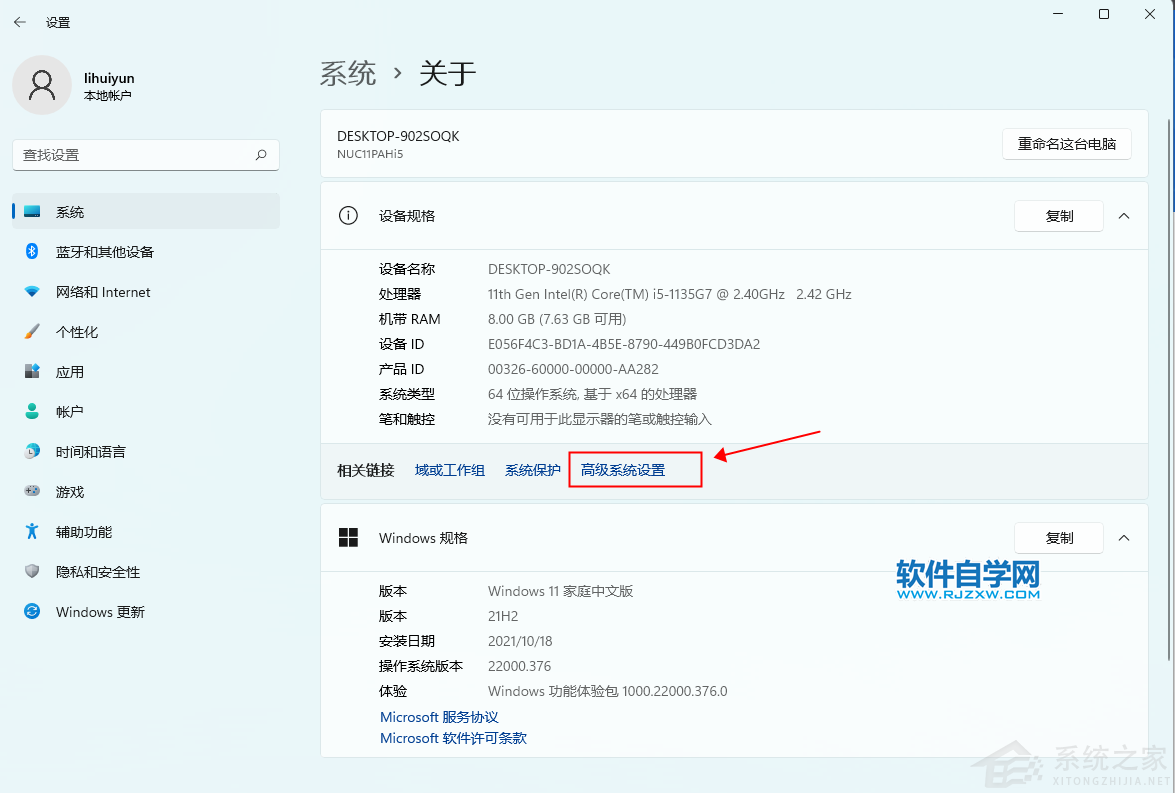Click the 64 位操作系统 system type value
Screen dimensions: 1175x793
[x=593, y=394]
